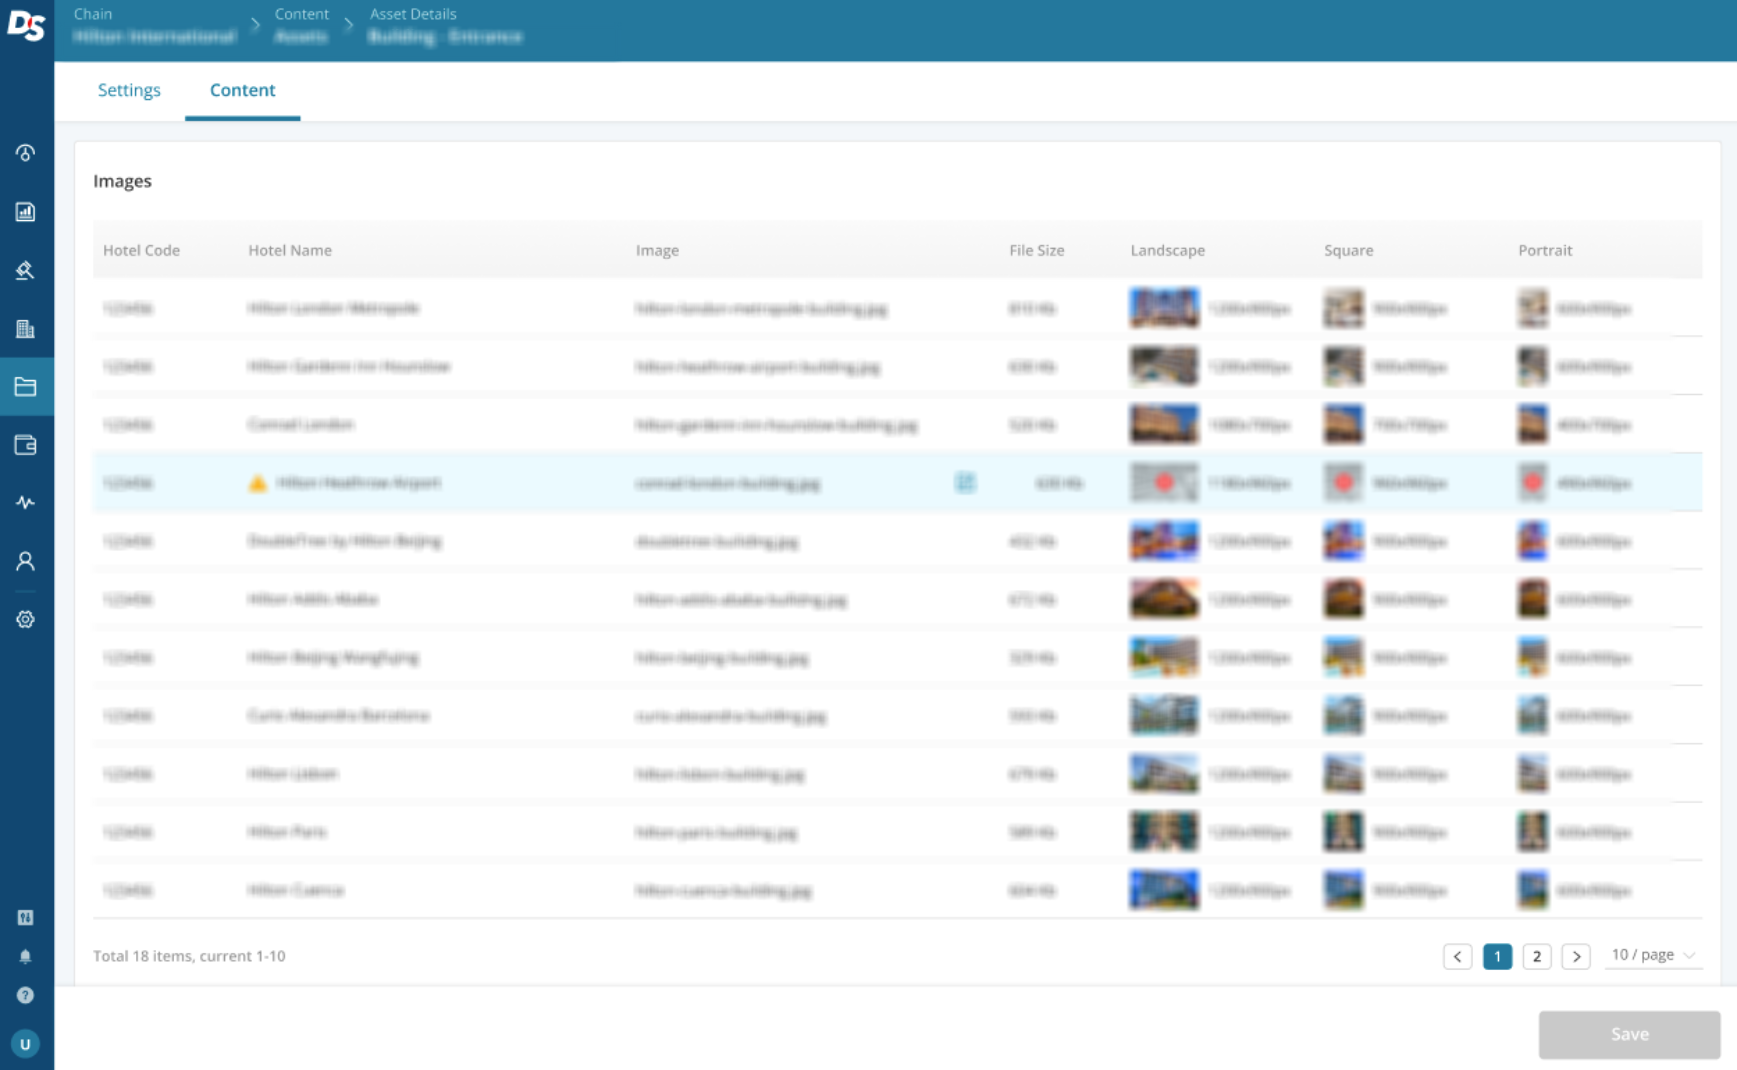Select the Hilton London Metropole hotel name

[333, 308]
